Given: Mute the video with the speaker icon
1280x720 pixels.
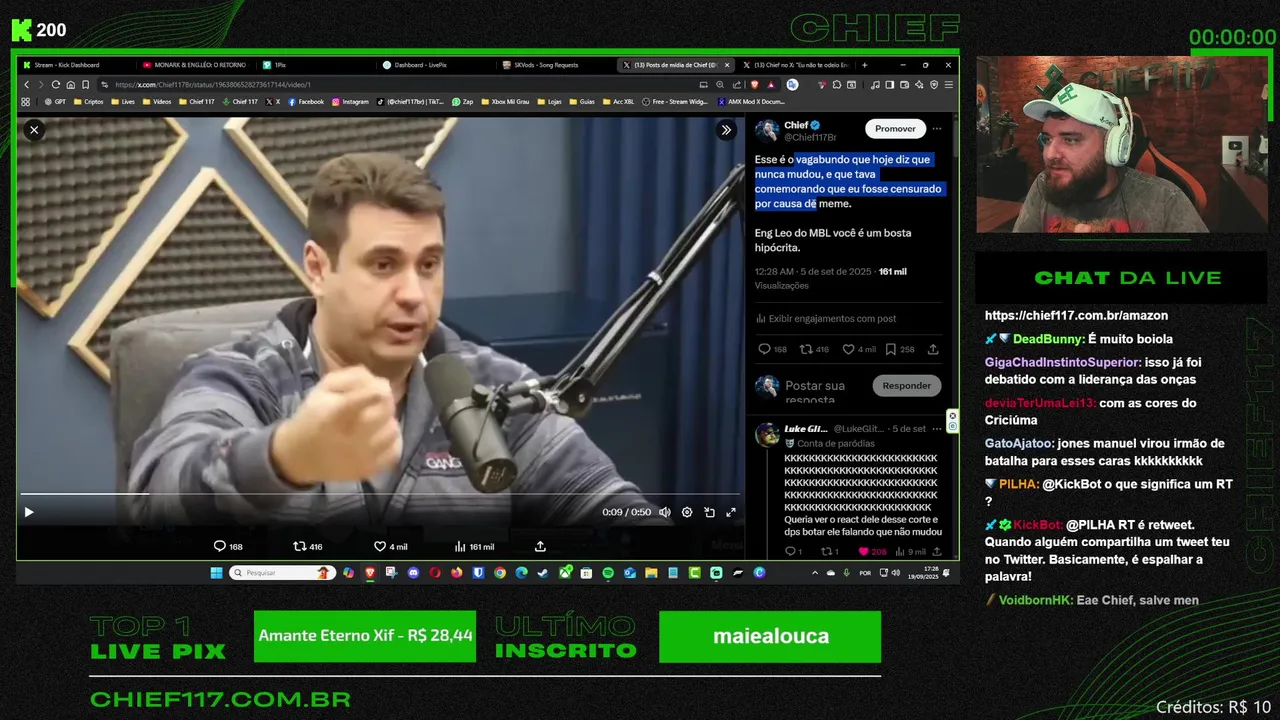Looking at the screenshot, I should click(664, 512).
